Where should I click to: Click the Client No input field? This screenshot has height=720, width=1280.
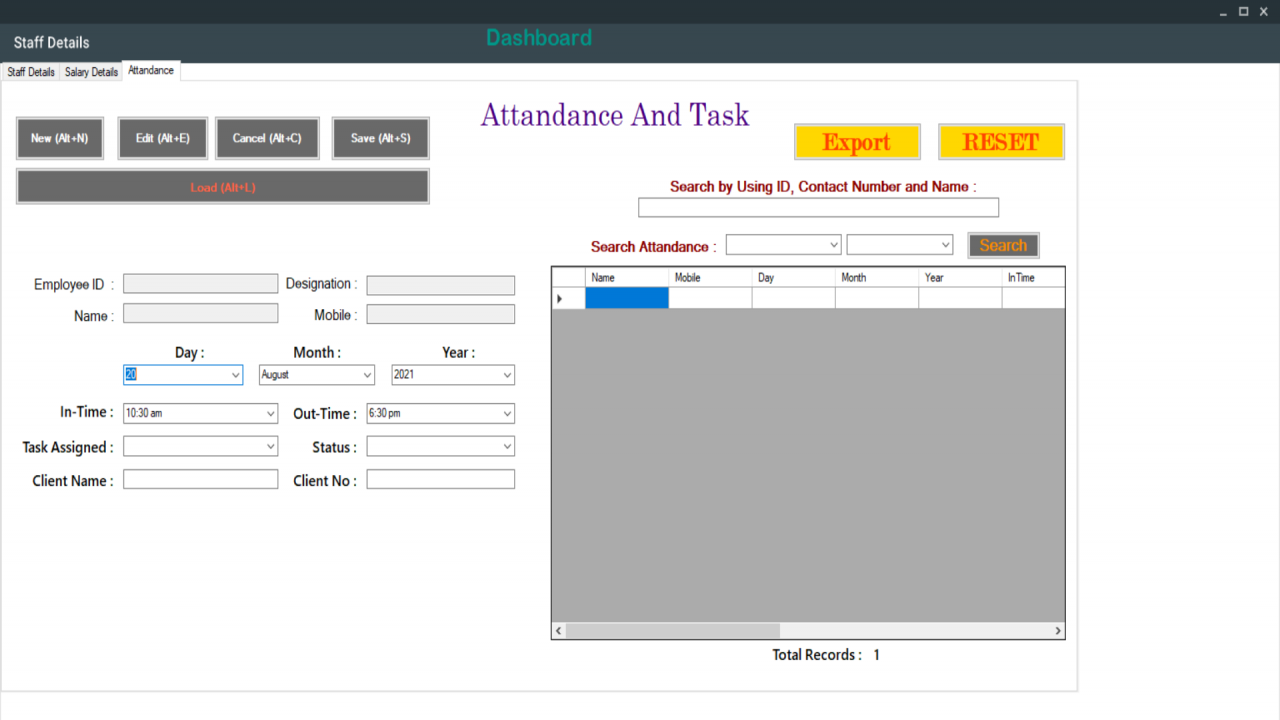(441, 480)
